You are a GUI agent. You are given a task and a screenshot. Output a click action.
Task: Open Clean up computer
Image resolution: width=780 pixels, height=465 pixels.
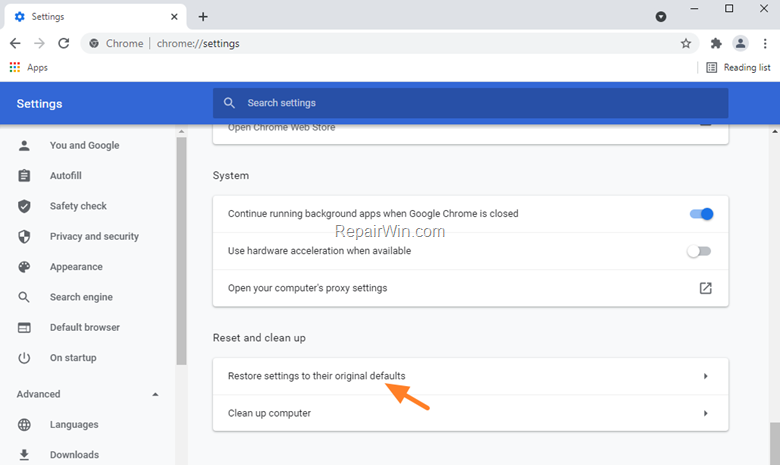click(x=471, y=413)
